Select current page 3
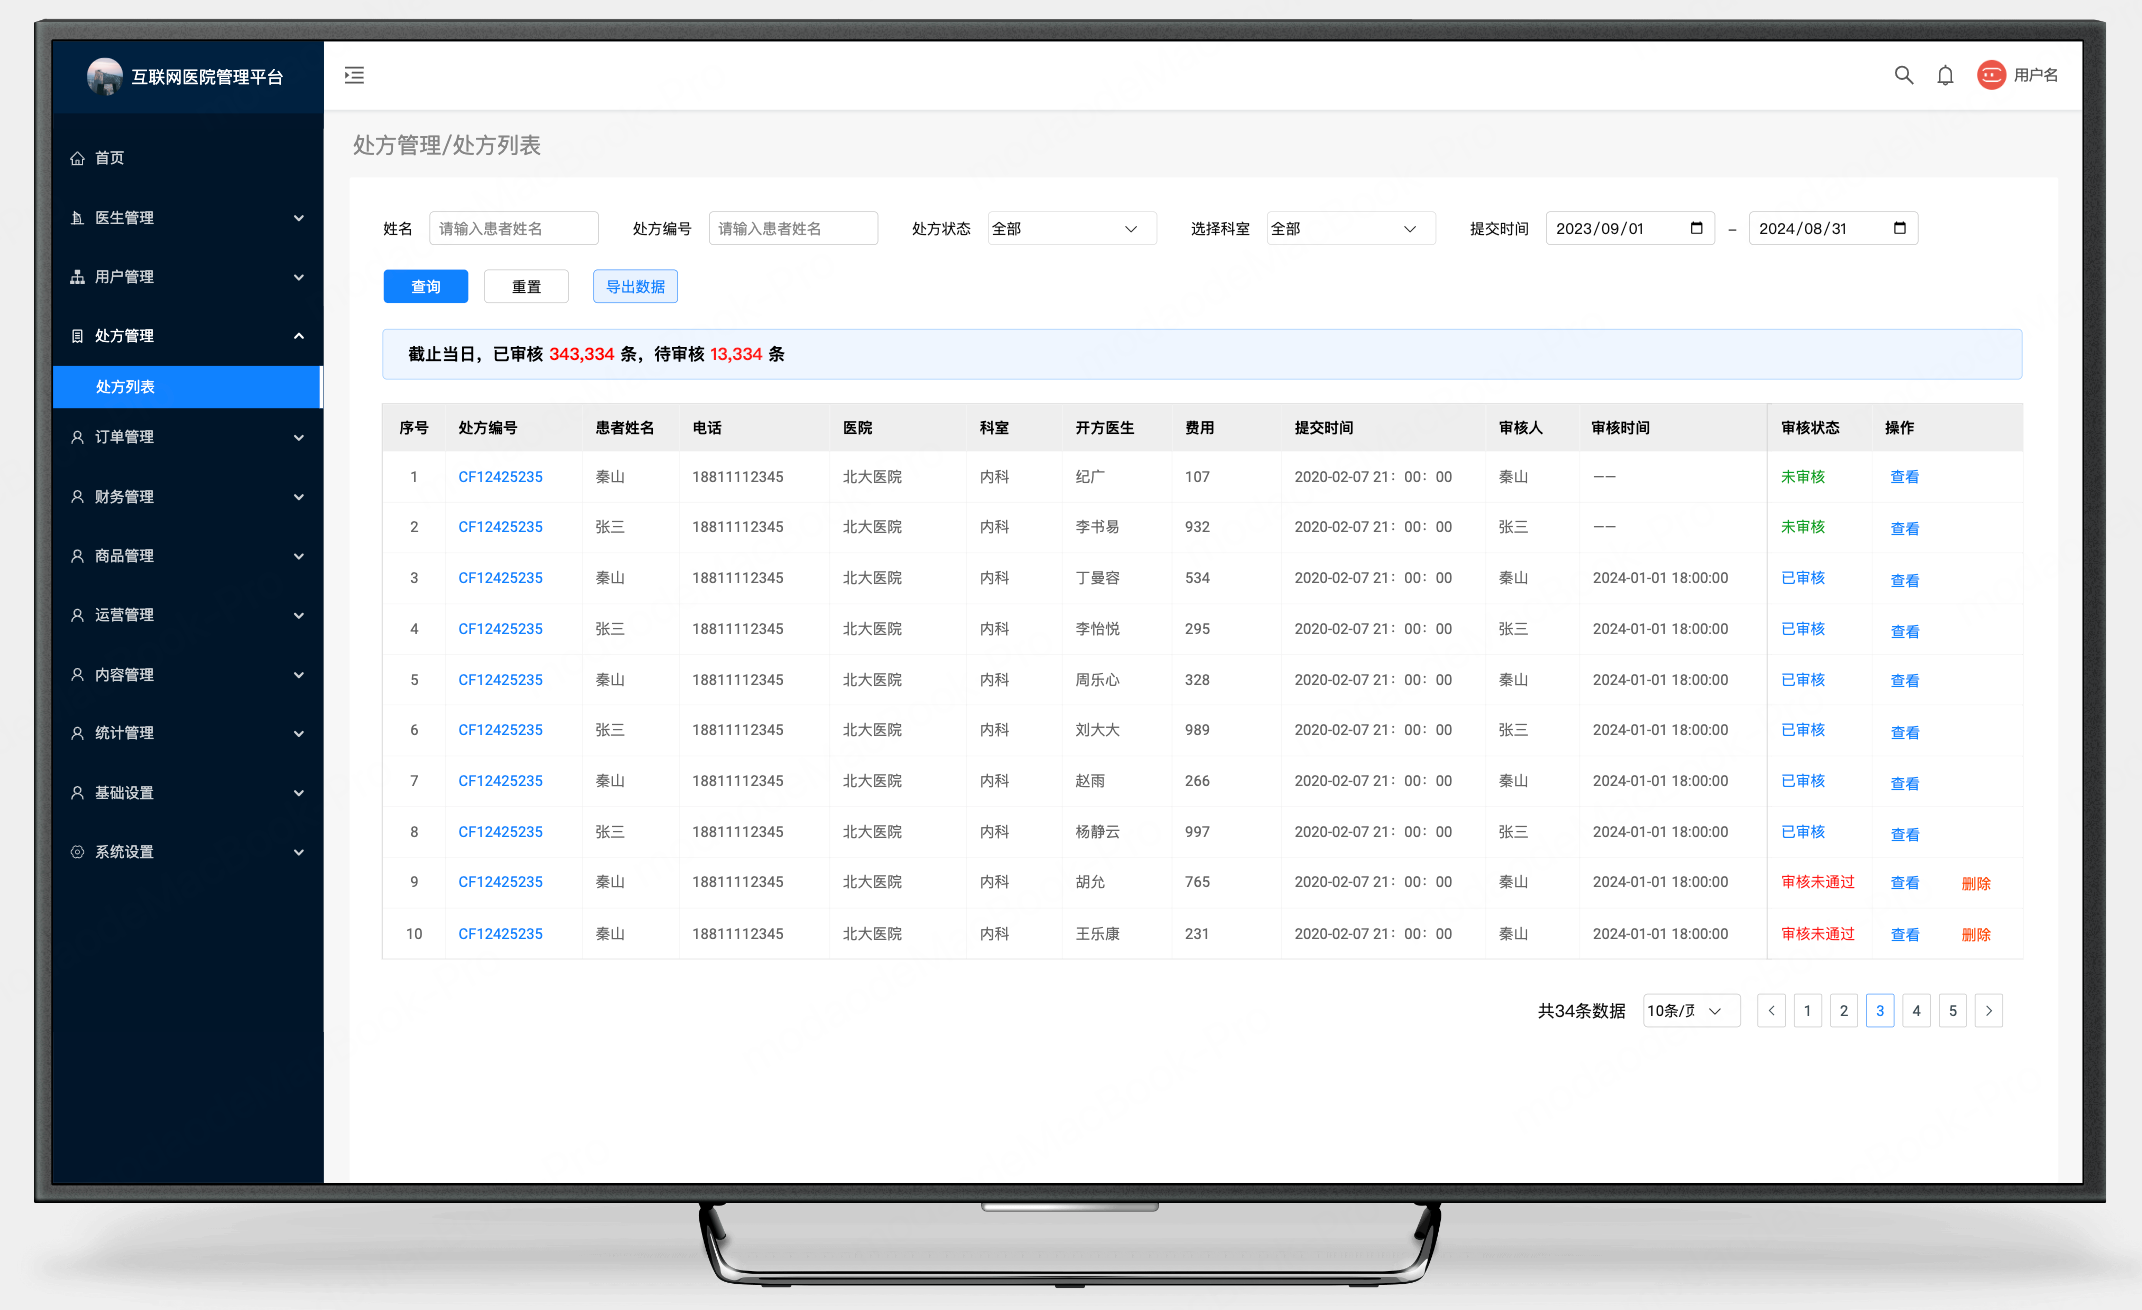 [x=1880, y=1011]
